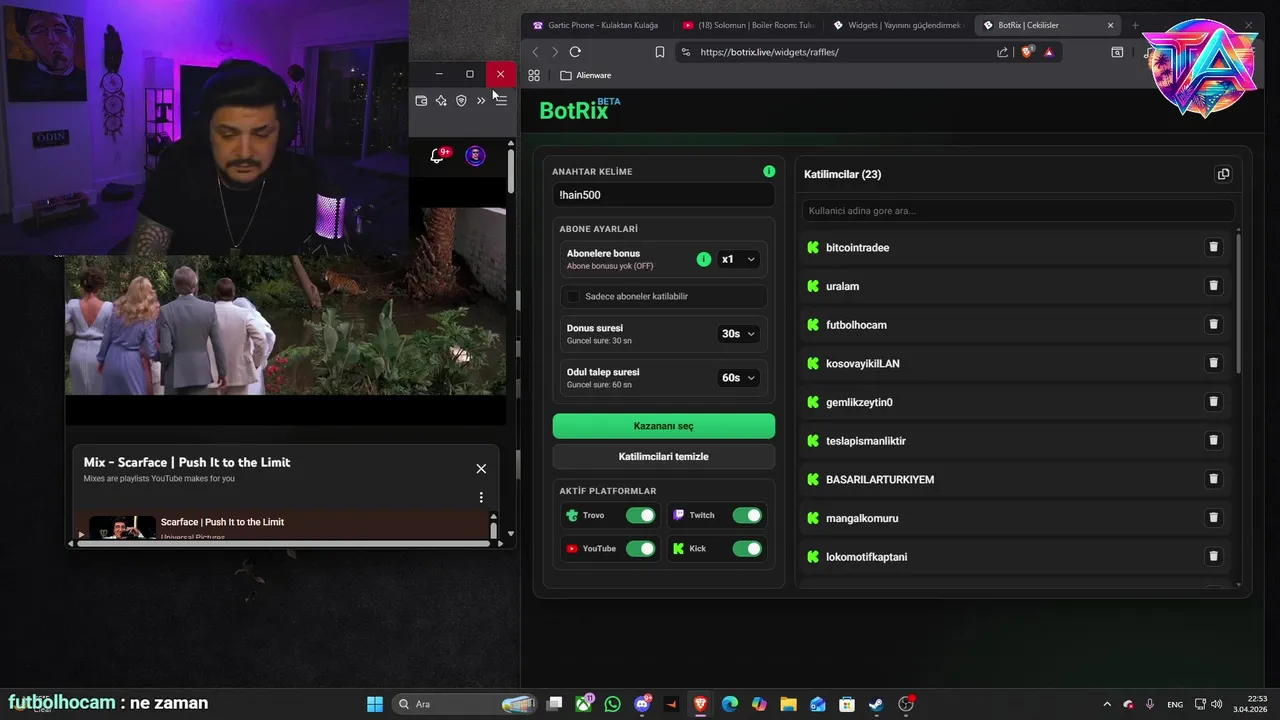Viewport: 1280px width, 720px height.
Task: Reload the BotRix page
Action: pos(575,52)
